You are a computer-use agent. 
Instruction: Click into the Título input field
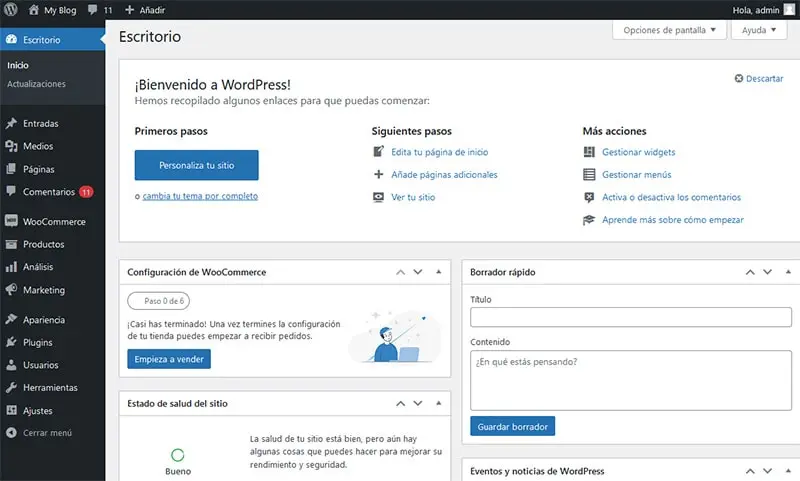click(x=630, y=317)
